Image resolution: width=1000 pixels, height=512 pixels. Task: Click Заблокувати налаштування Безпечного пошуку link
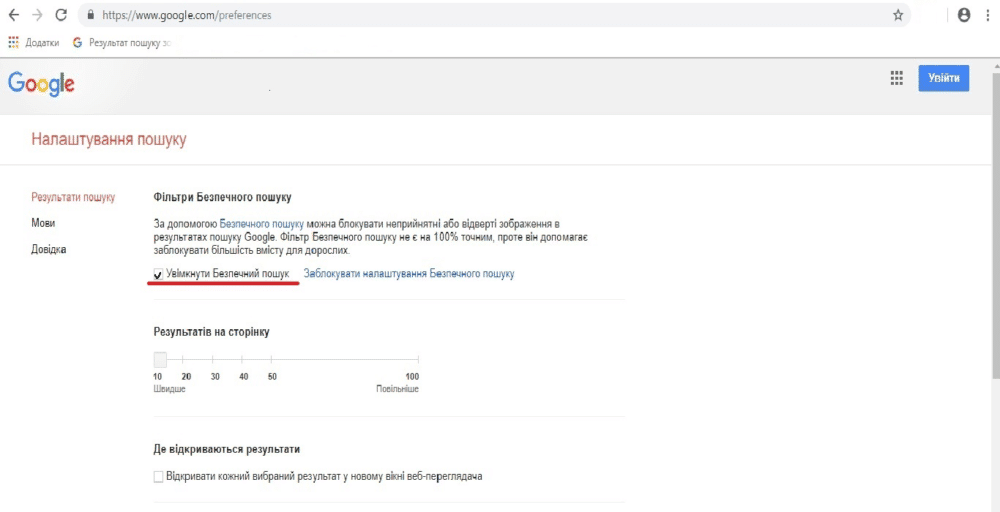[408, 274]
